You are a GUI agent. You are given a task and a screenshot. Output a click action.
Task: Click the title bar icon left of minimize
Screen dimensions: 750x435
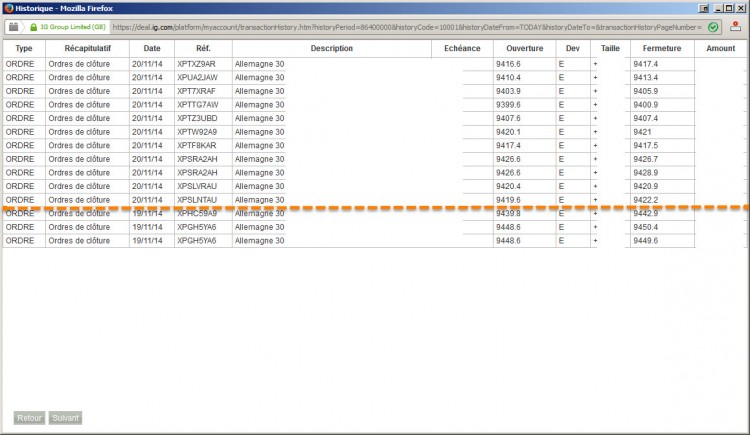704,8
